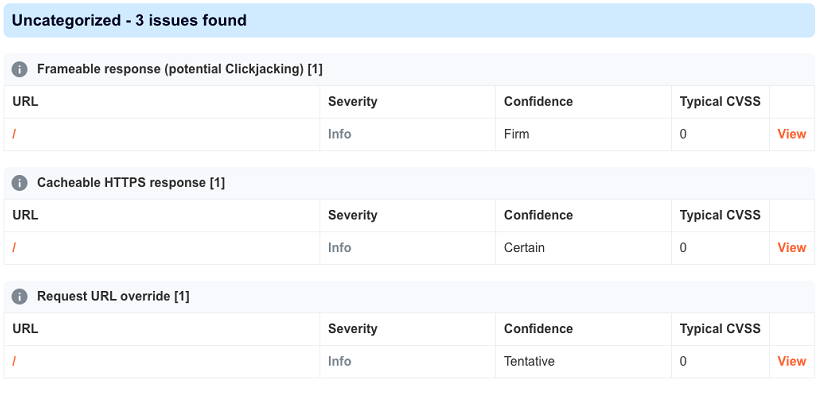Image resolution: width=822 pixels, height=402 pixels.
Task: Click Typical CVSS header in Request URL table
Action: [720, 329]
